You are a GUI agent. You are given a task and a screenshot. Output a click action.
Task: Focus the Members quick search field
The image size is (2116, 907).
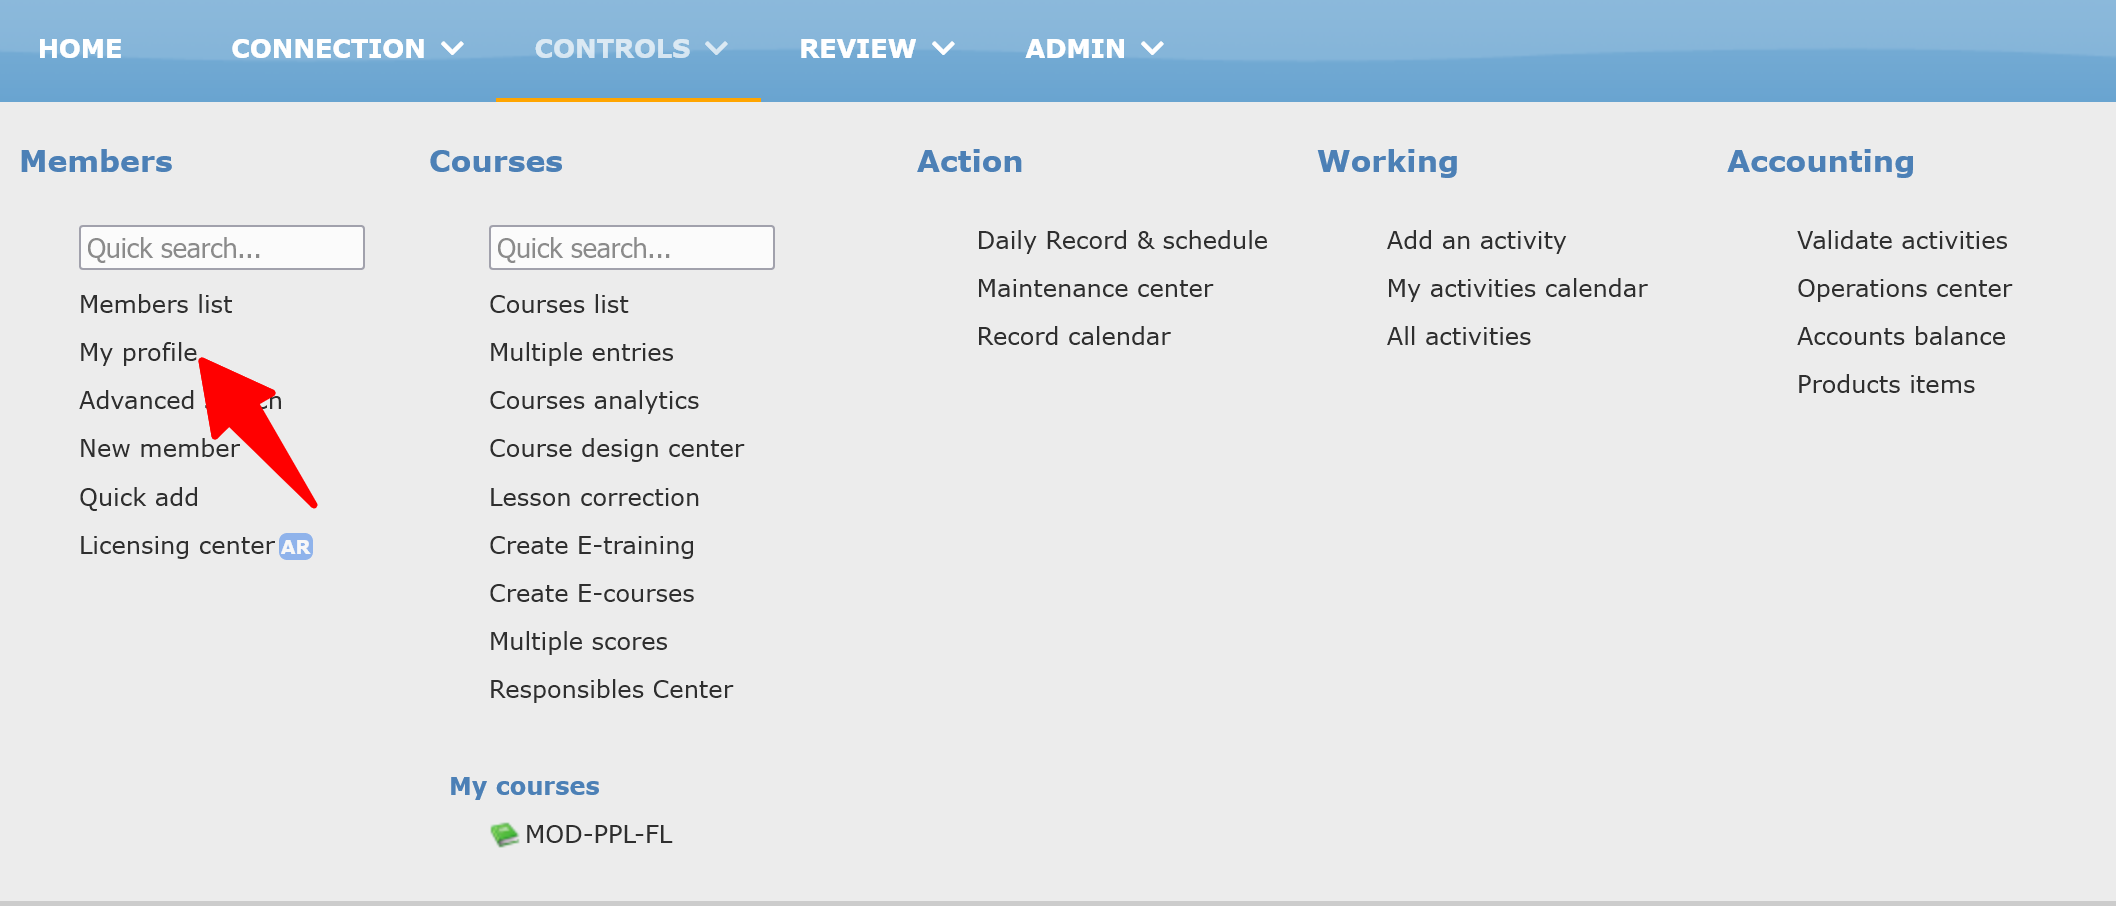click(x=221, y=248)
